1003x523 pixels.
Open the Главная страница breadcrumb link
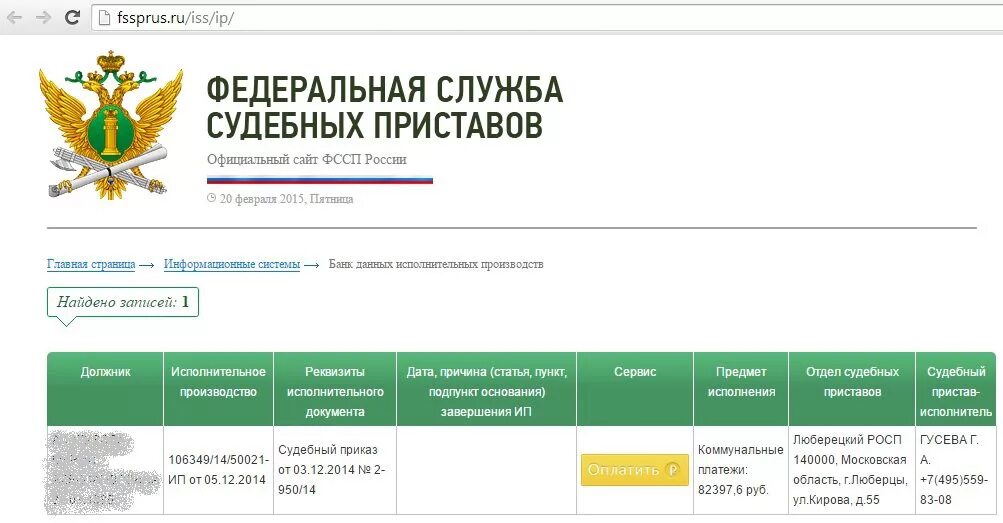(91, 264)
